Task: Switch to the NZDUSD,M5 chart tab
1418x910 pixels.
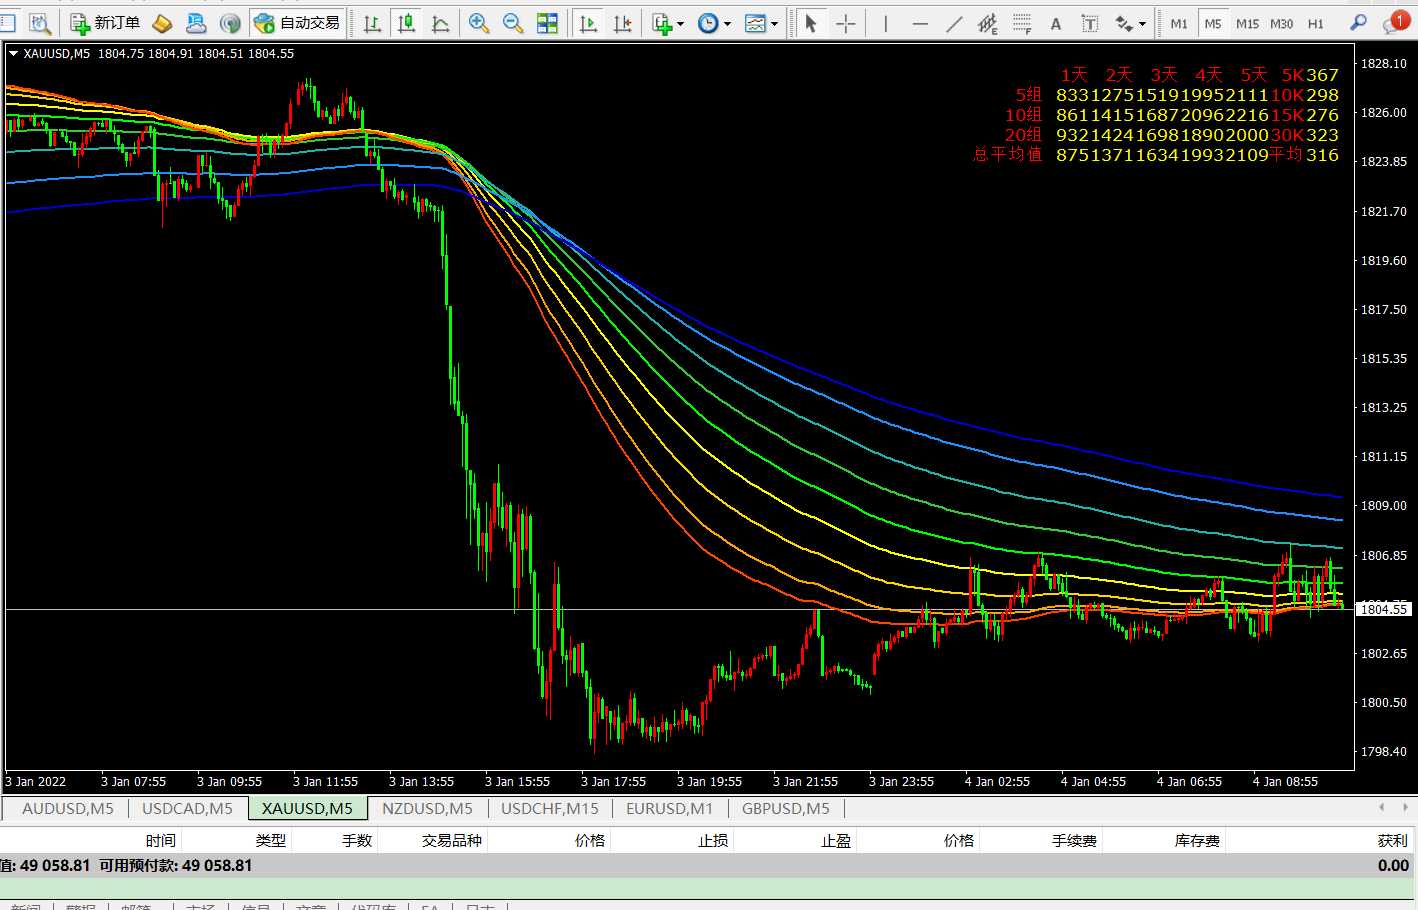Action: click(x=427, y=808)
